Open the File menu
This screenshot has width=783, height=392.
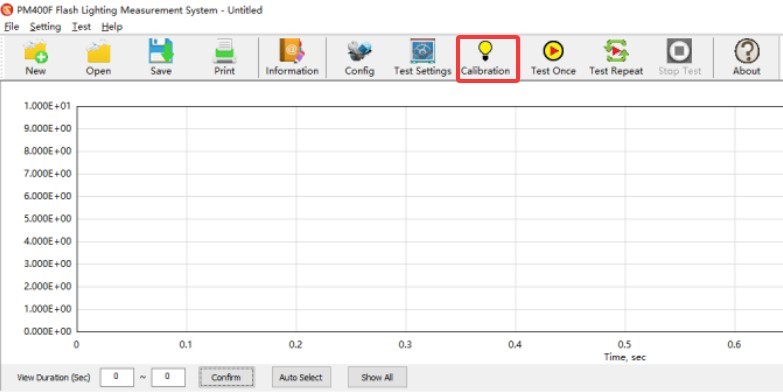[11, 26]
